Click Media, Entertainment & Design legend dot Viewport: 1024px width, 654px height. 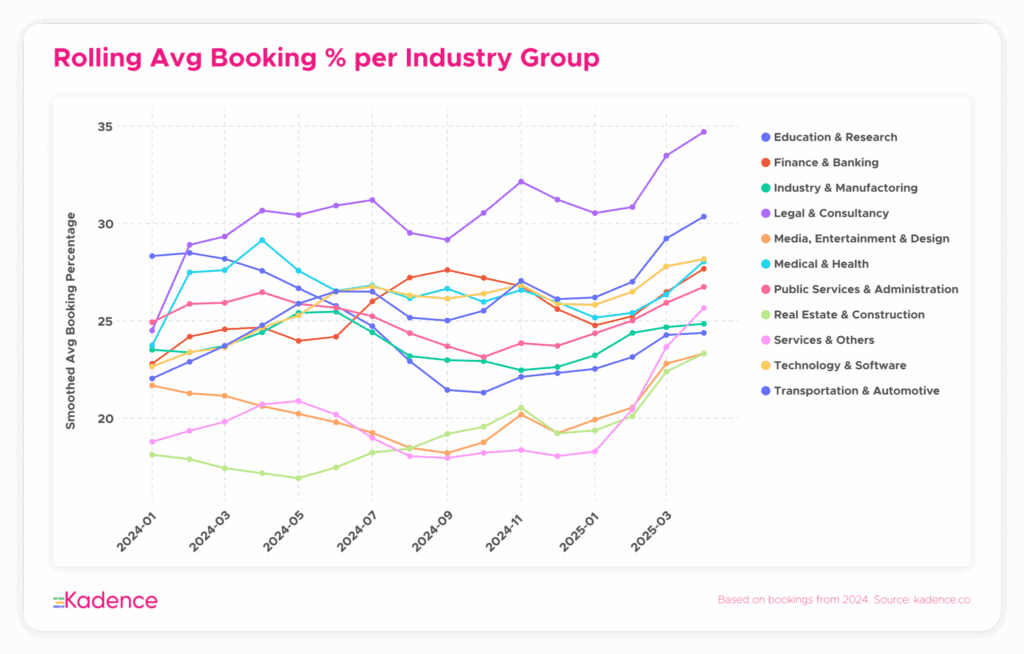pyautogui.click(x=765, y=239)
